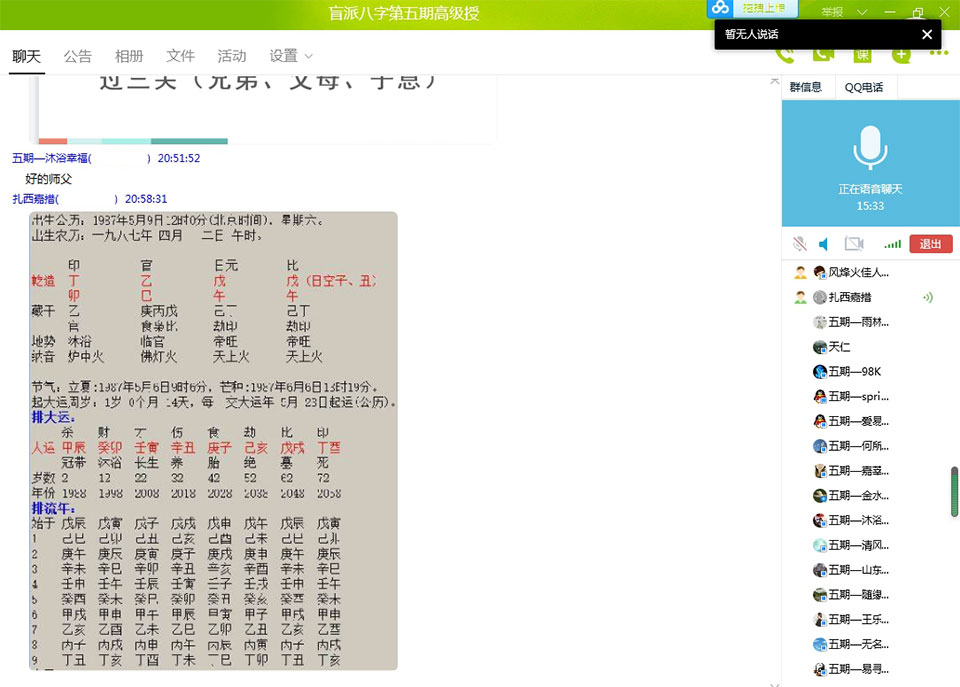Viewport: 960px width, 687px height.
Task: Click the large microphone voice chat icon
Action: (x=870, y=148)
